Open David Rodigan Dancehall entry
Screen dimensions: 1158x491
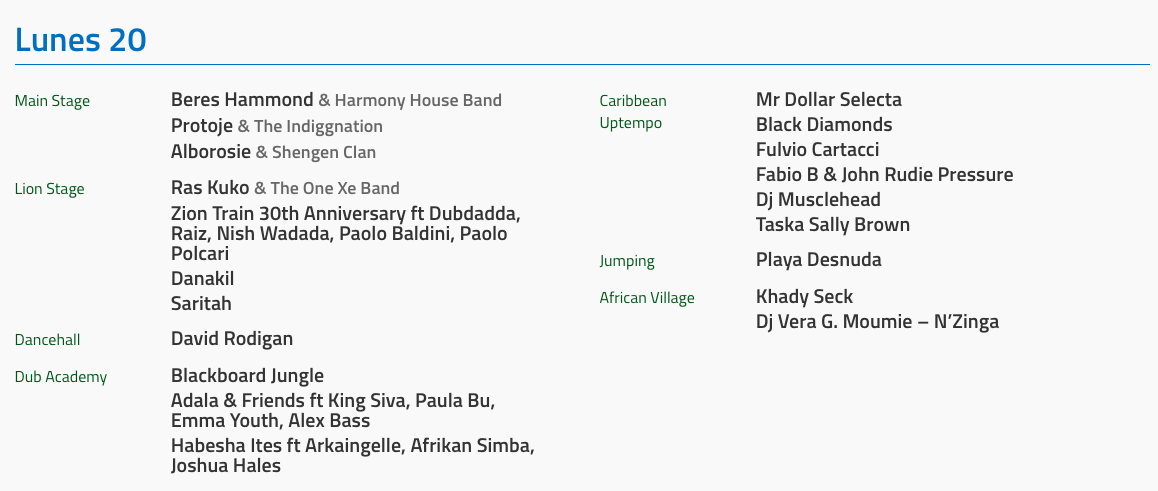point(232,339)
